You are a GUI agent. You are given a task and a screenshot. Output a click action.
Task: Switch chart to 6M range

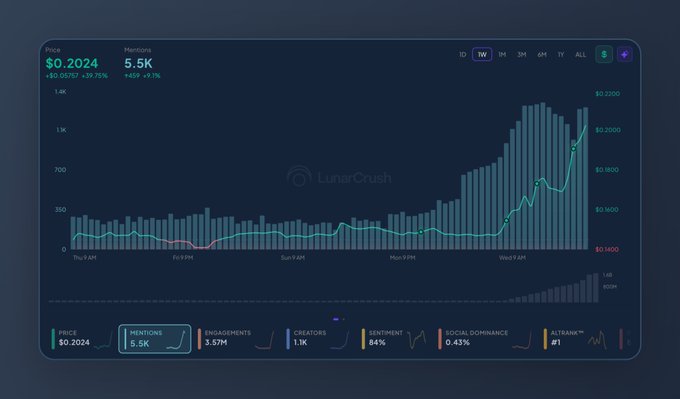pyautogui.click(x=542, y=54)
